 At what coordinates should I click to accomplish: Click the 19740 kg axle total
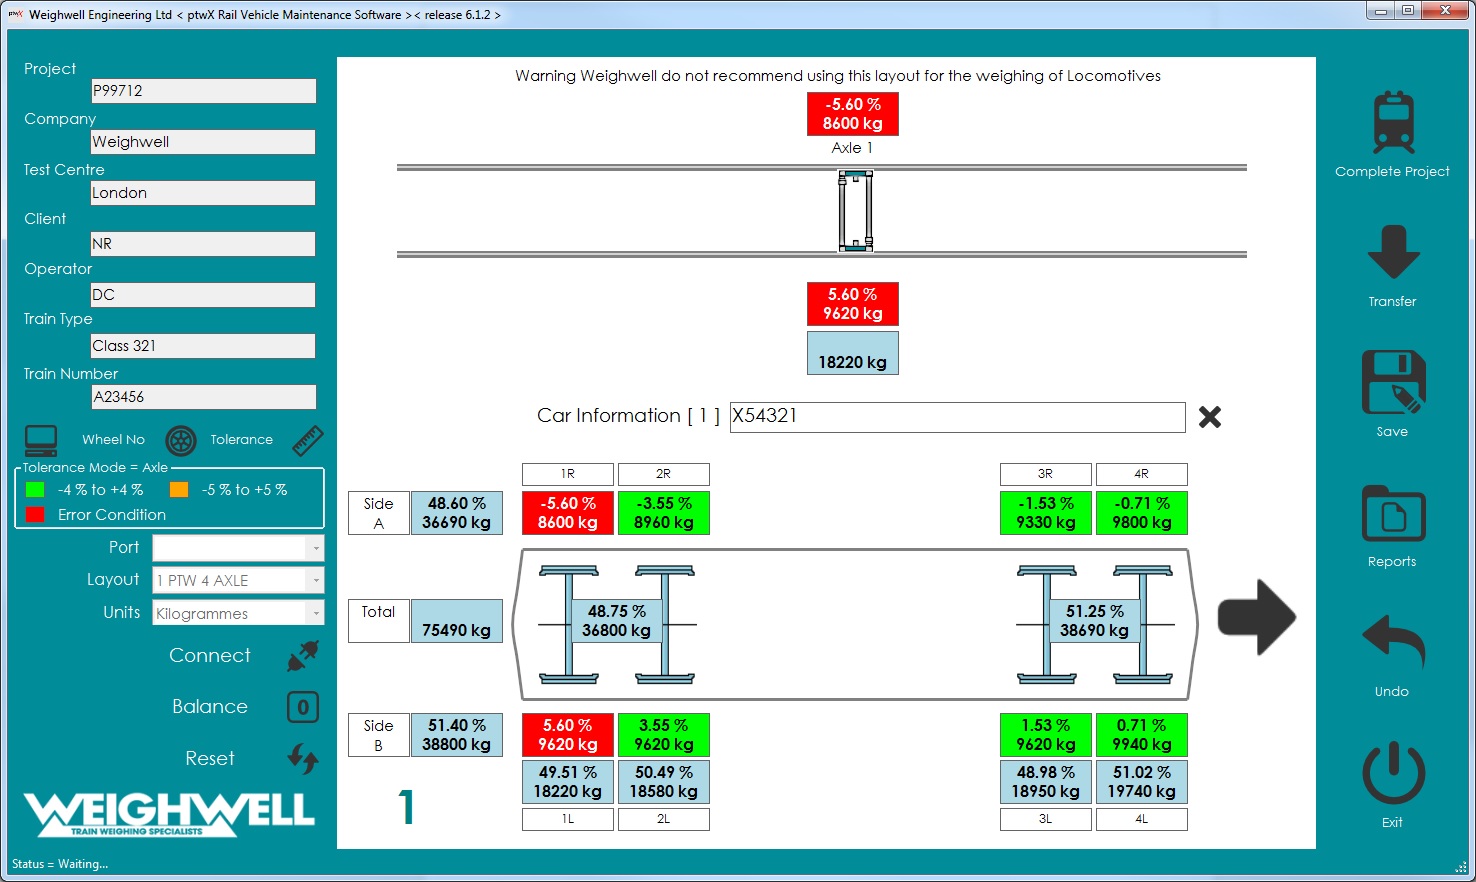[x=1142, y=782]
